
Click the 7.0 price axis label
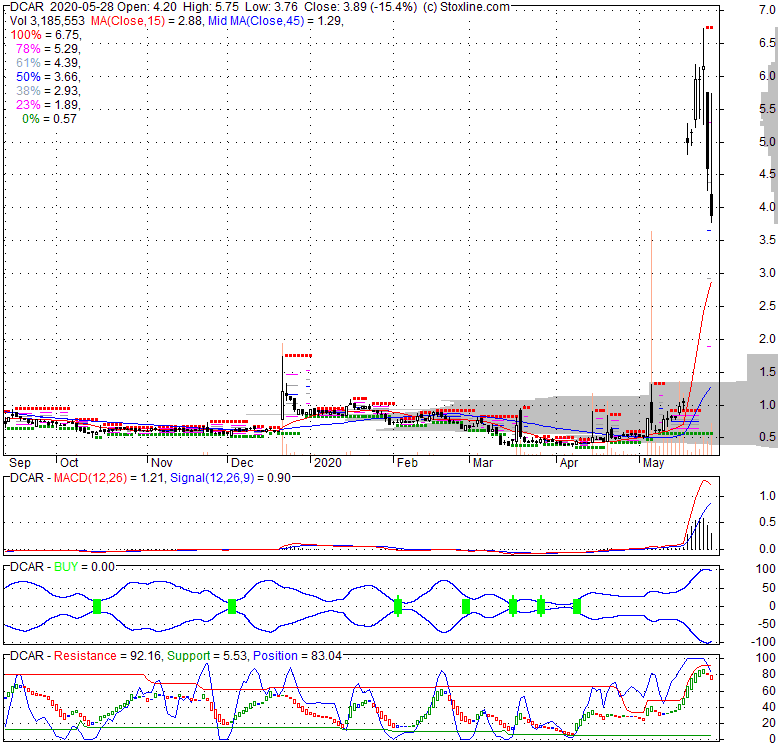(x=767, y=10)
